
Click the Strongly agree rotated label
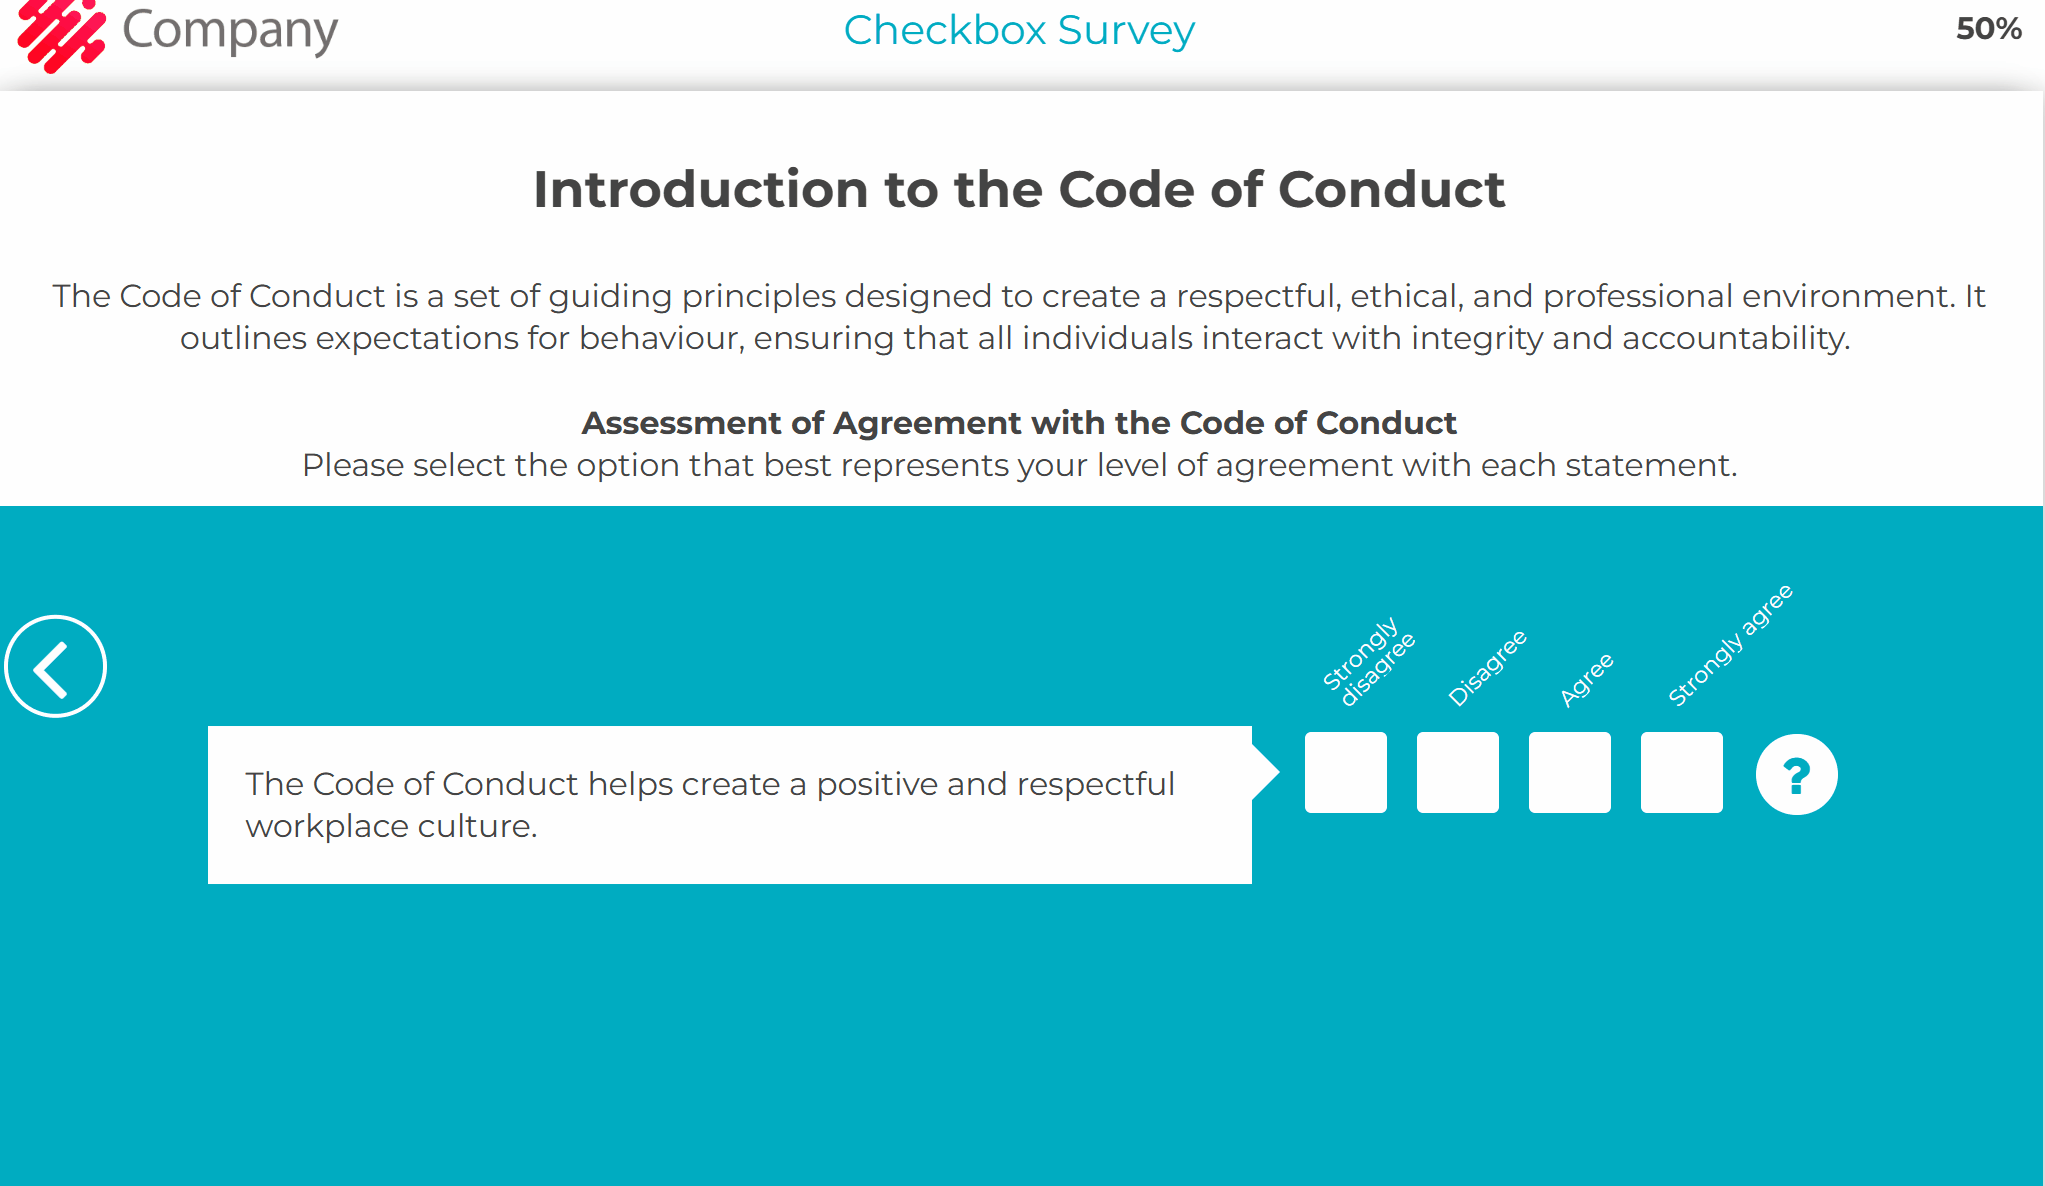click(1730, 645)
